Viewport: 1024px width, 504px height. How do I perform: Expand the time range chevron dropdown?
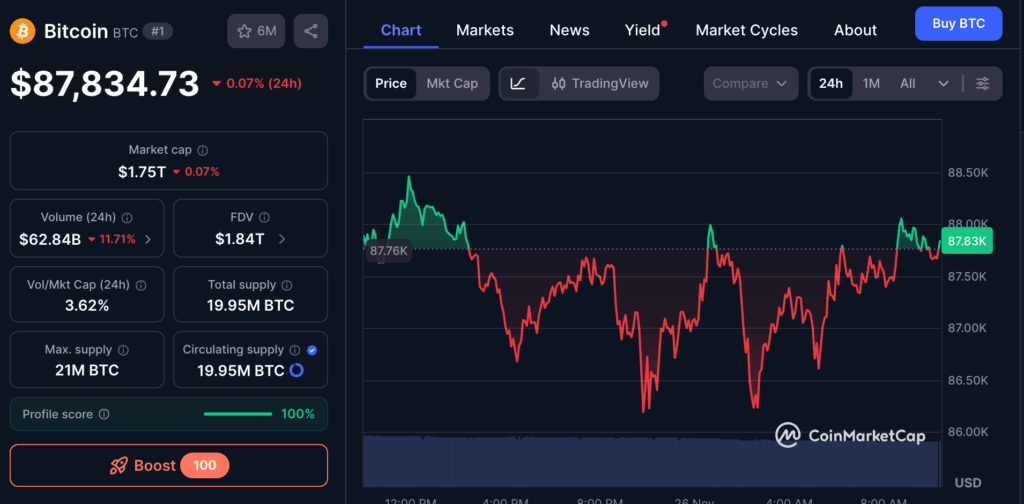tap(943, 83)
